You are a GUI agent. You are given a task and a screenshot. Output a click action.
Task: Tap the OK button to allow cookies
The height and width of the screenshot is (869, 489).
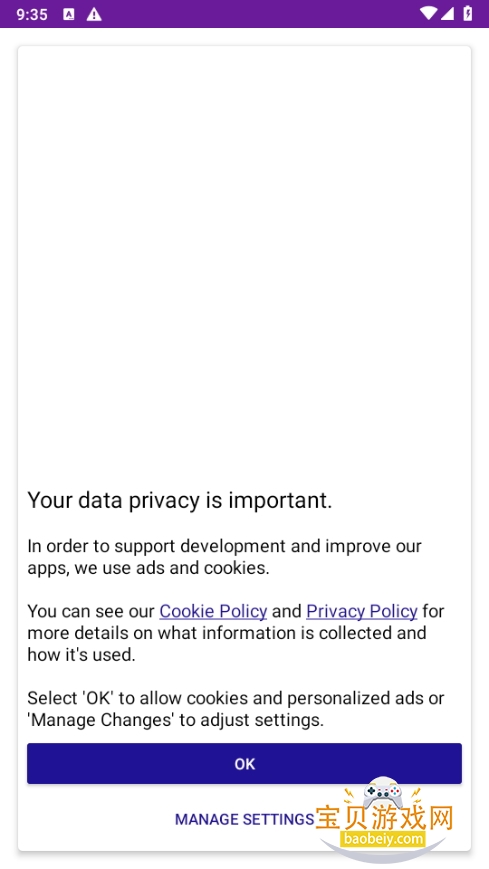coord(244,764)
